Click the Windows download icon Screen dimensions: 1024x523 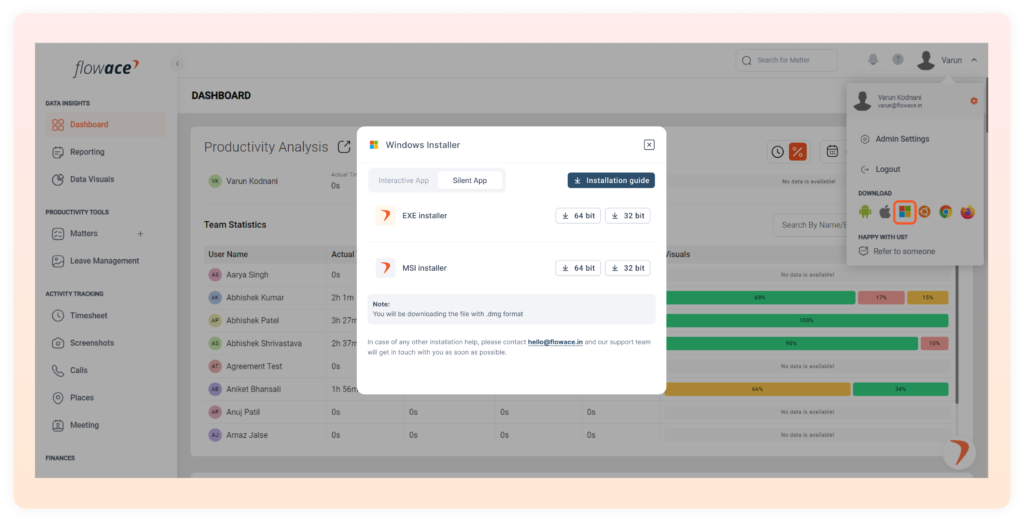[x=904, y=212]
